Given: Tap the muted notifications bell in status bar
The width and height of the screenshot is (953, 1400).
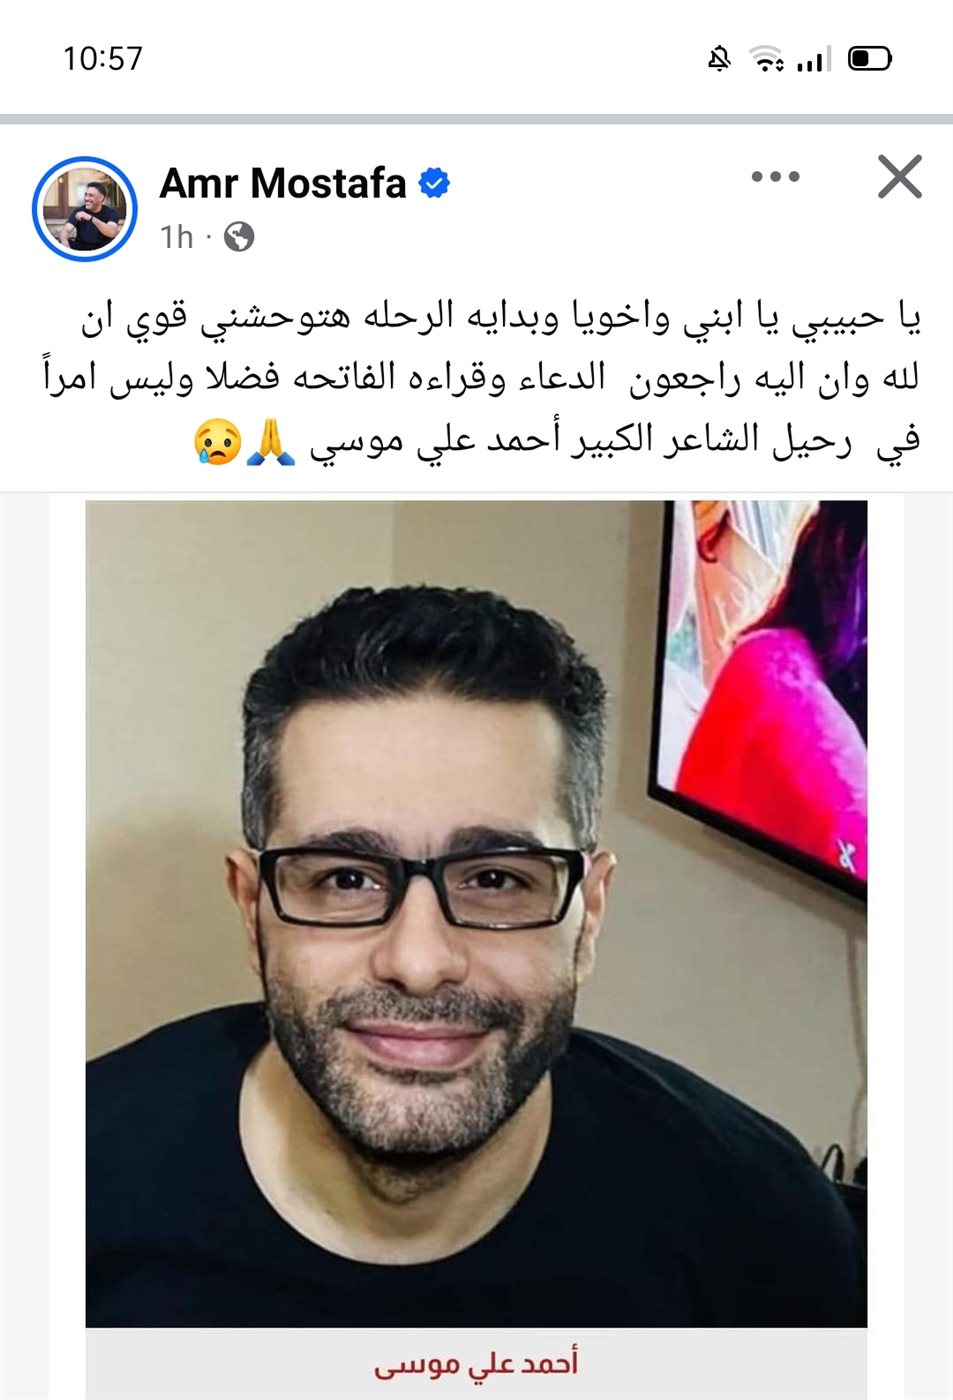Looking at the screenshot, I should 719,59.
